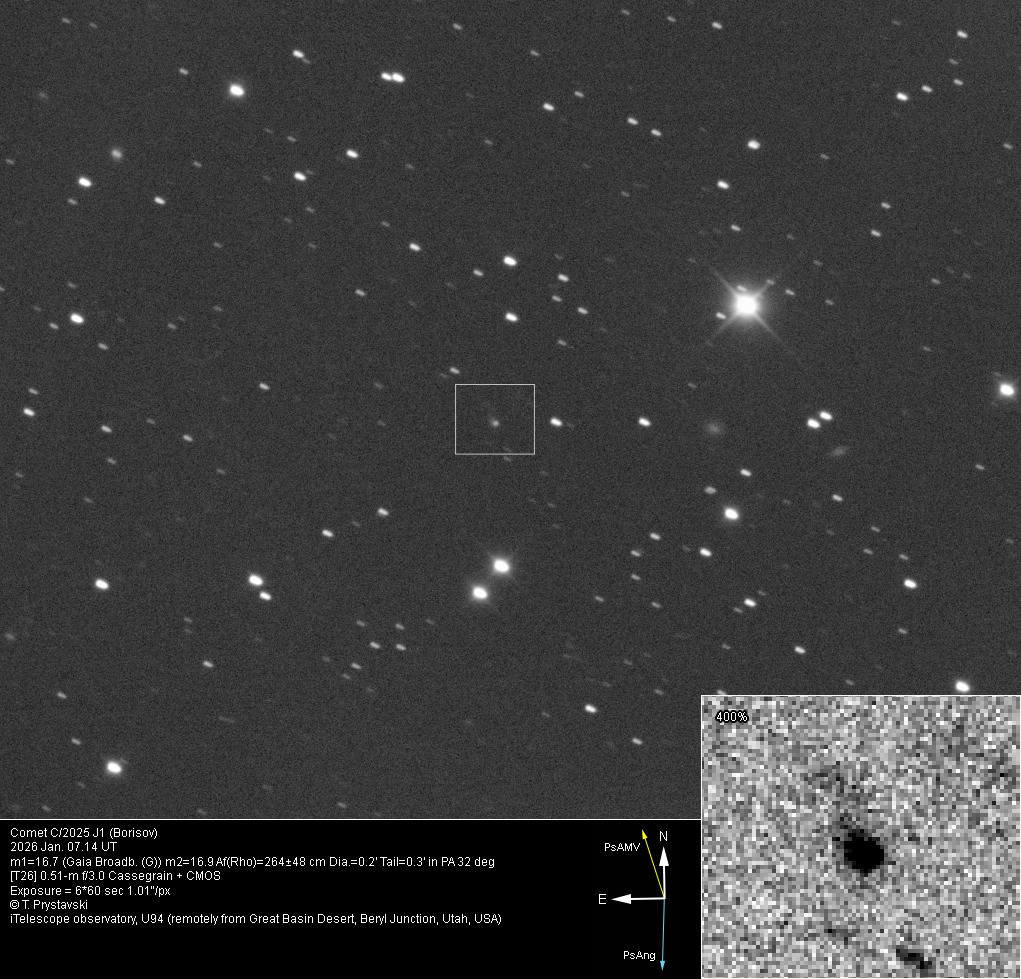This screenshot has width=1021, height=979.
Task: Click the white north arrow head
Action: coord(664,855)
